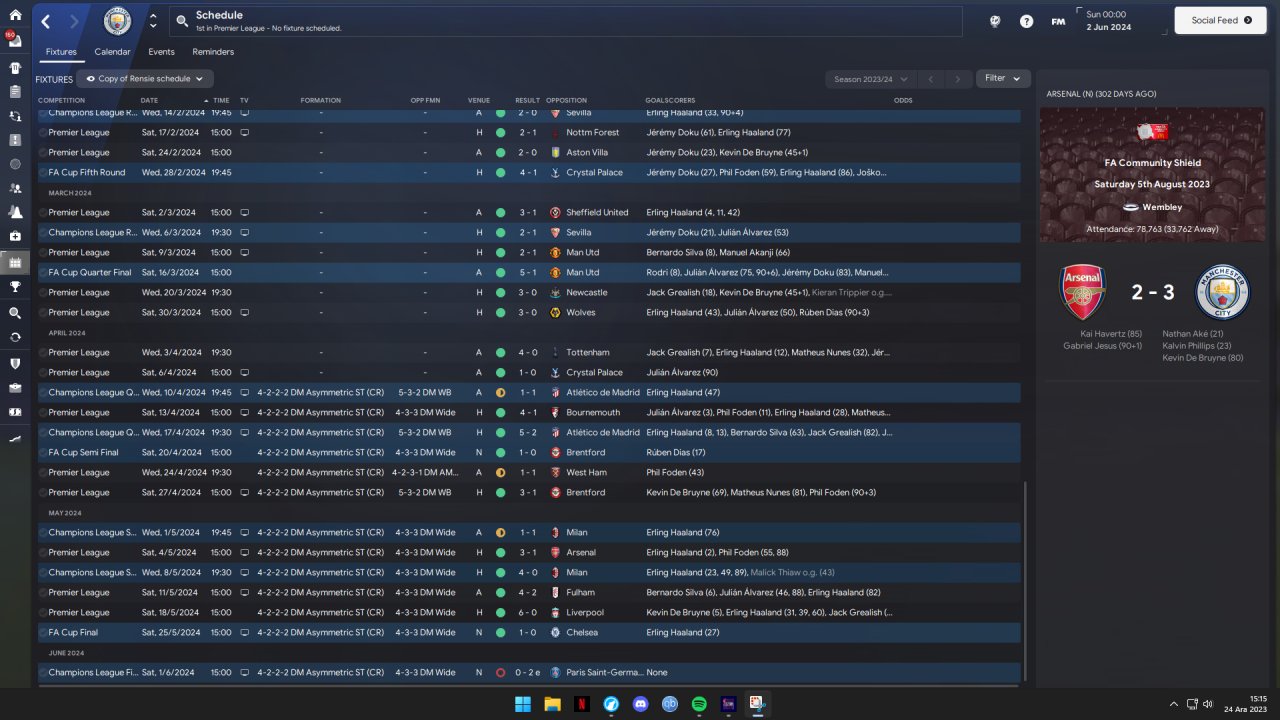The image size is (1280, 720).
Task: Click the date display Sun 2 Jun 2024
Action: [x=1120, y=20]
